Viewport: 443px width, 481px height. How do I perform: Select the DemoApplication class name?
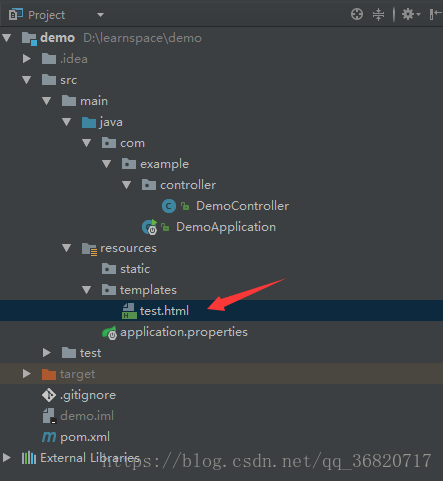(x=226, y=227)
